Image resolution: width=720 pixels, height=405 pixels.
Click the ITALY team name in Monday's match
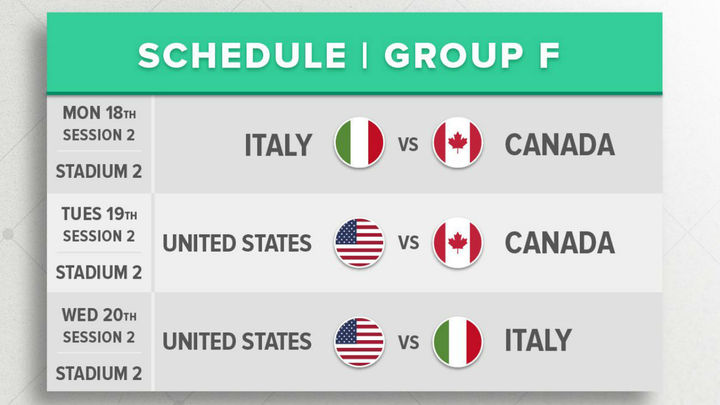(278, 145)
